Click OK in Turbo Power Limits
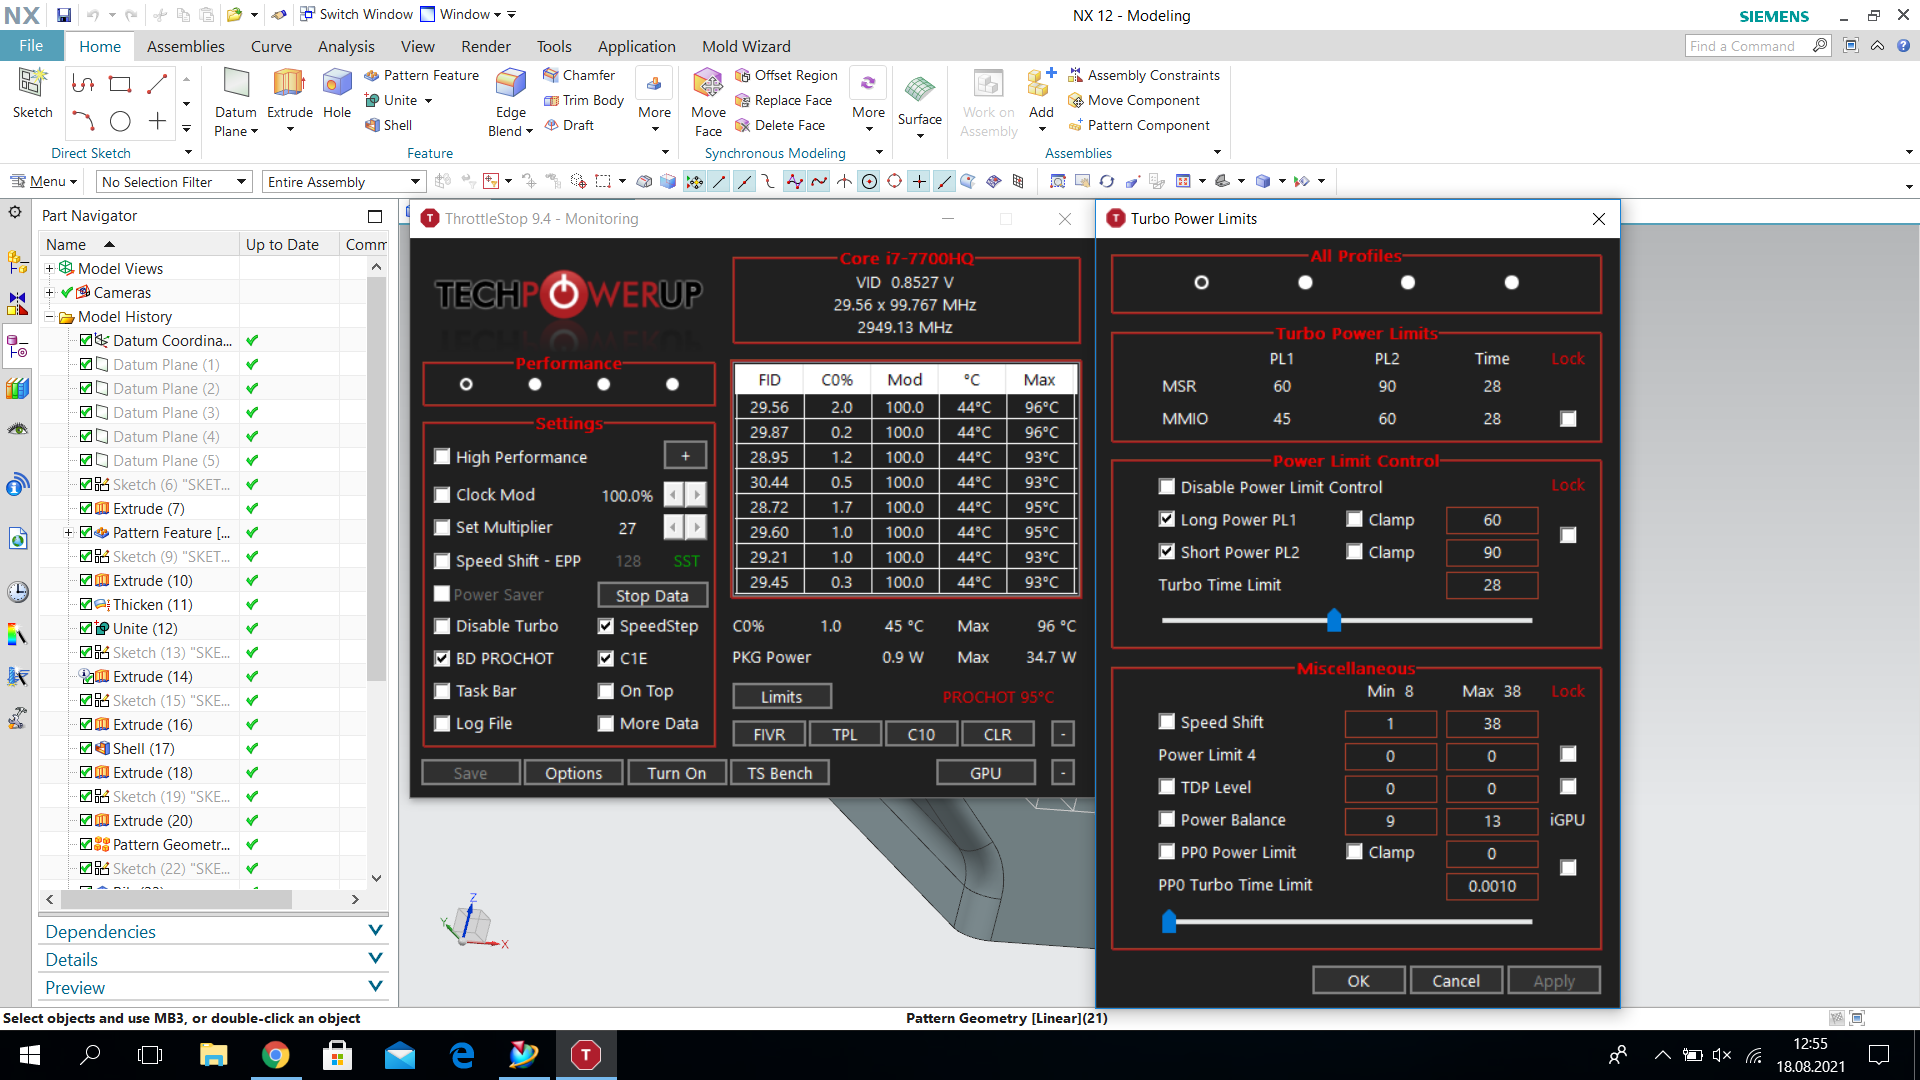Viewport: 1920px width, 1080px height. 1357,981
